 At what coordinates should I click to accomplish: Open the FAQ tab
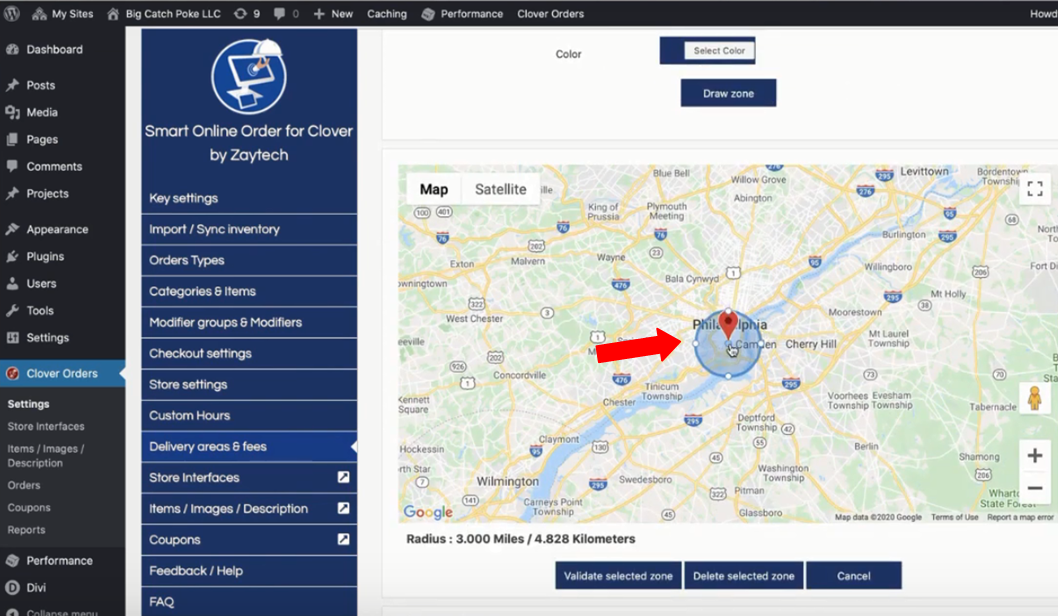249,602
